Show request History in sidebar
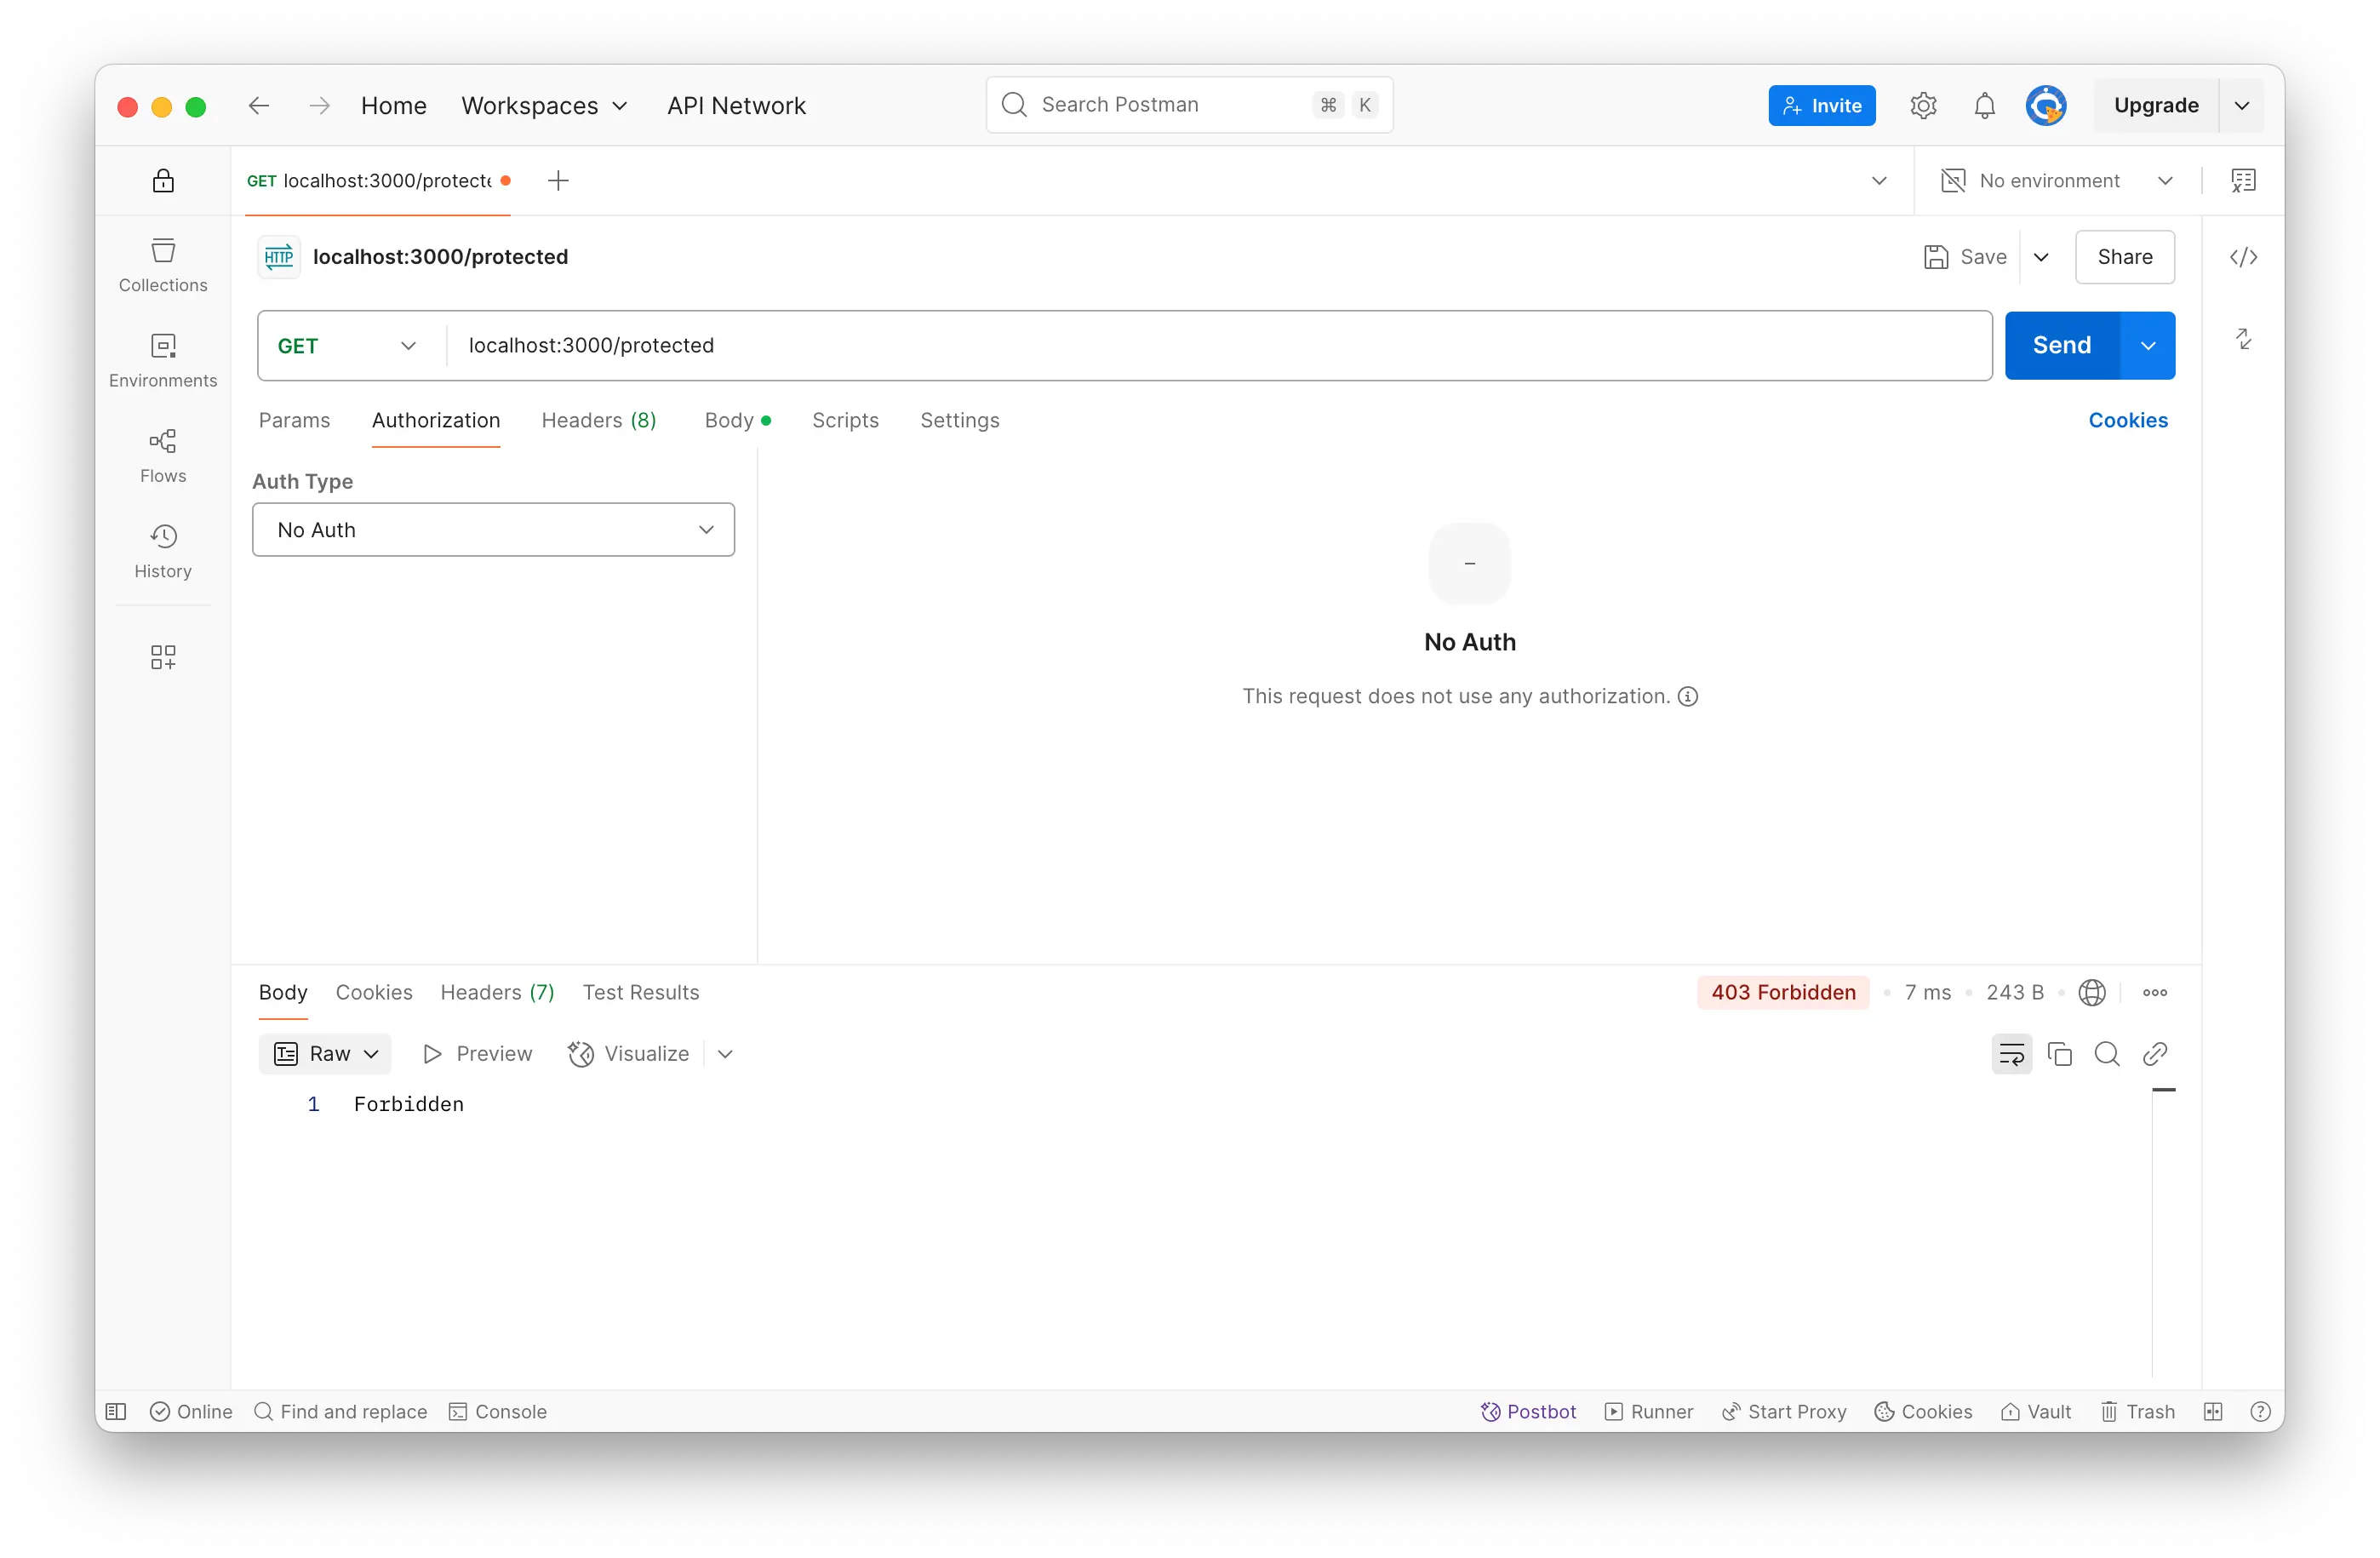Screen dimensions: 2380x1558 pos(163,551)
